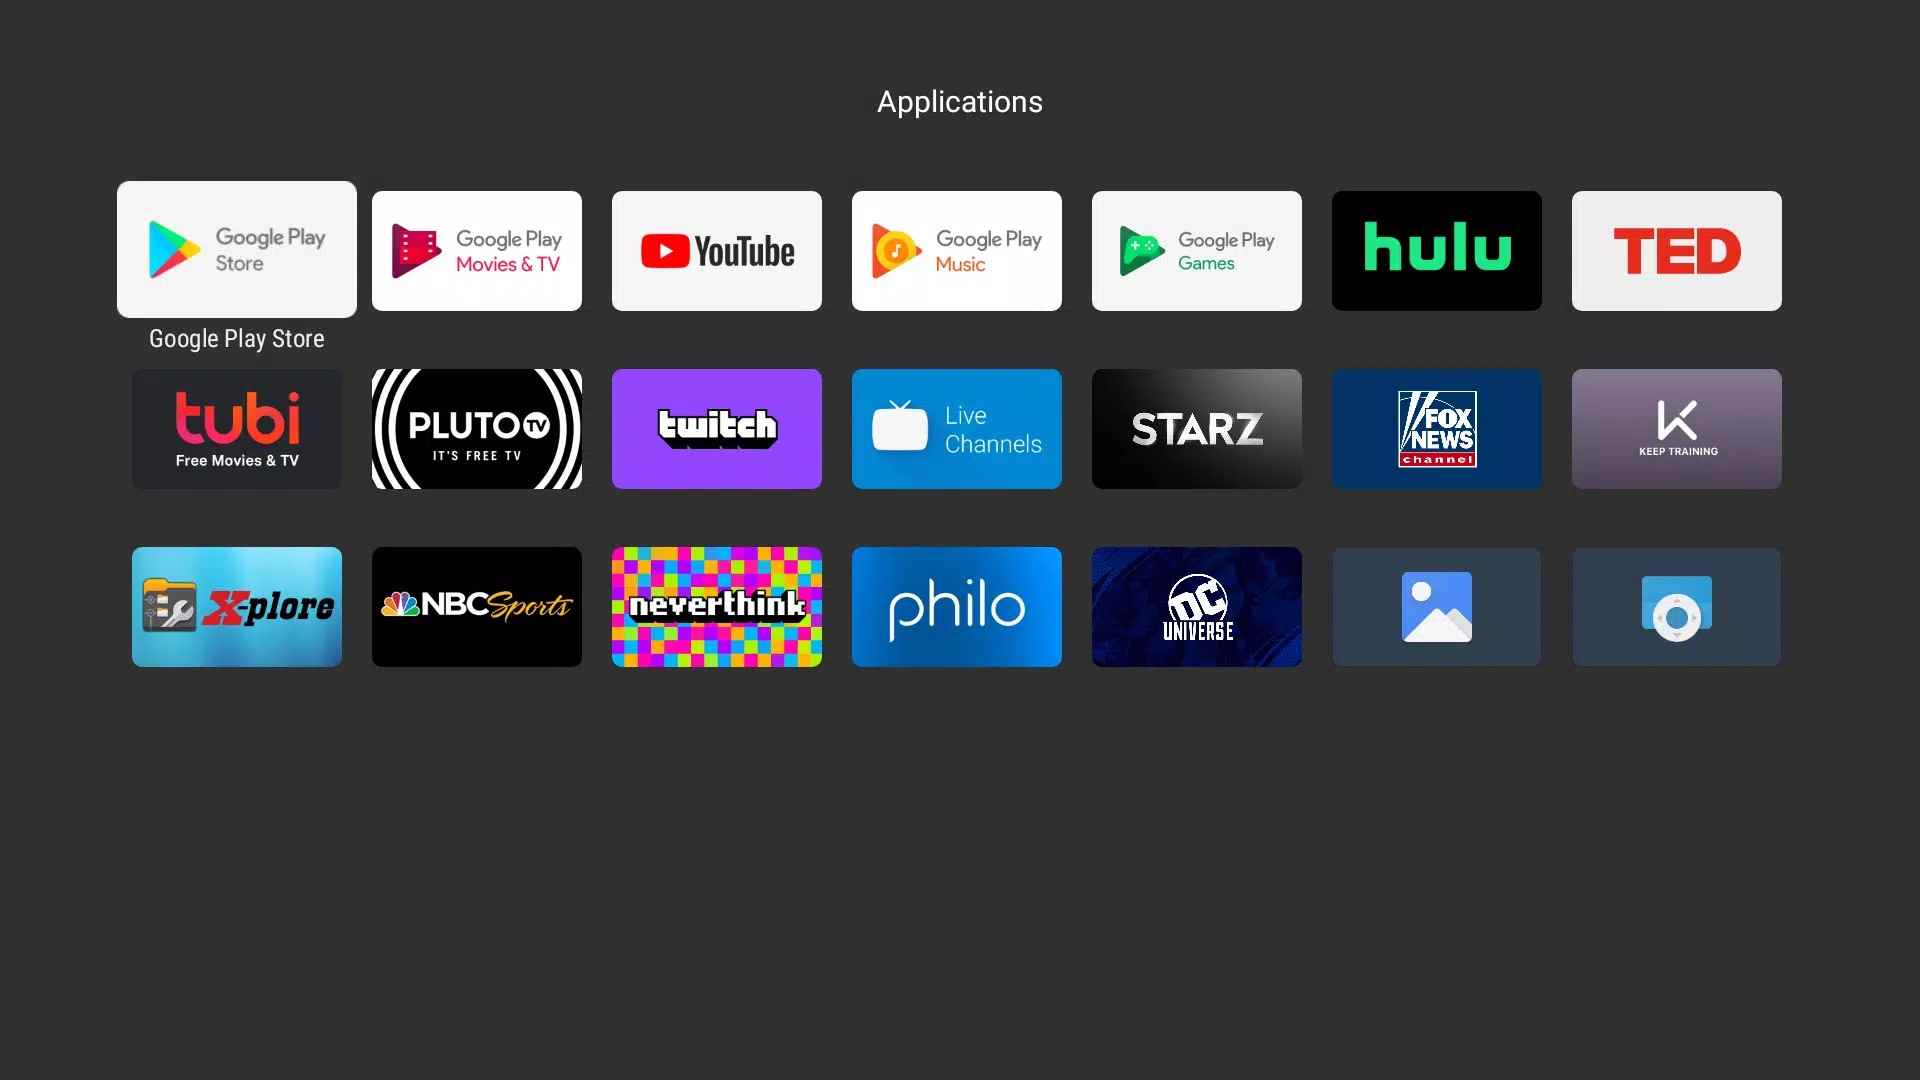
Task: Launch STARZ streaming app
Action: pyautogui.click(x=1196, y=427)
